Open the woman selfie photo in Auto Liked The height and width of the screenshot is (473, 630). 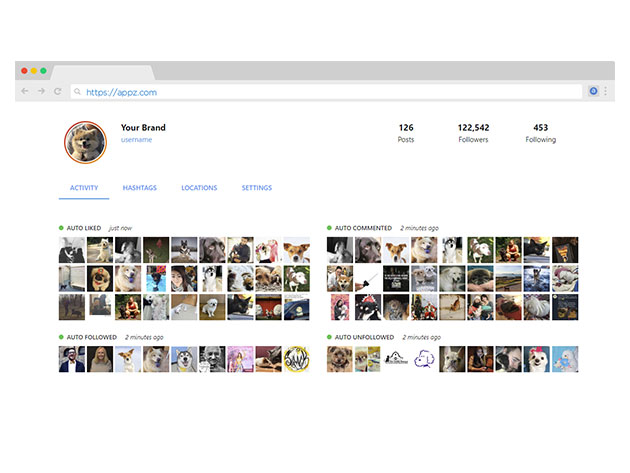coord(184,278)
